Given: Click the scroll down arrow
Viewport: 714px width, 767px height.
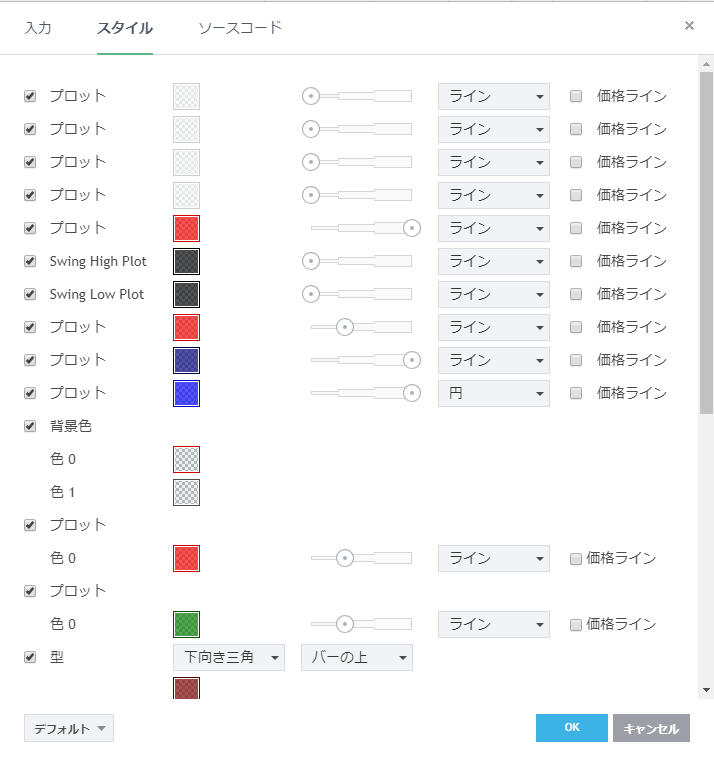Looking at the screenshot, I should click(x=706, y=690).
